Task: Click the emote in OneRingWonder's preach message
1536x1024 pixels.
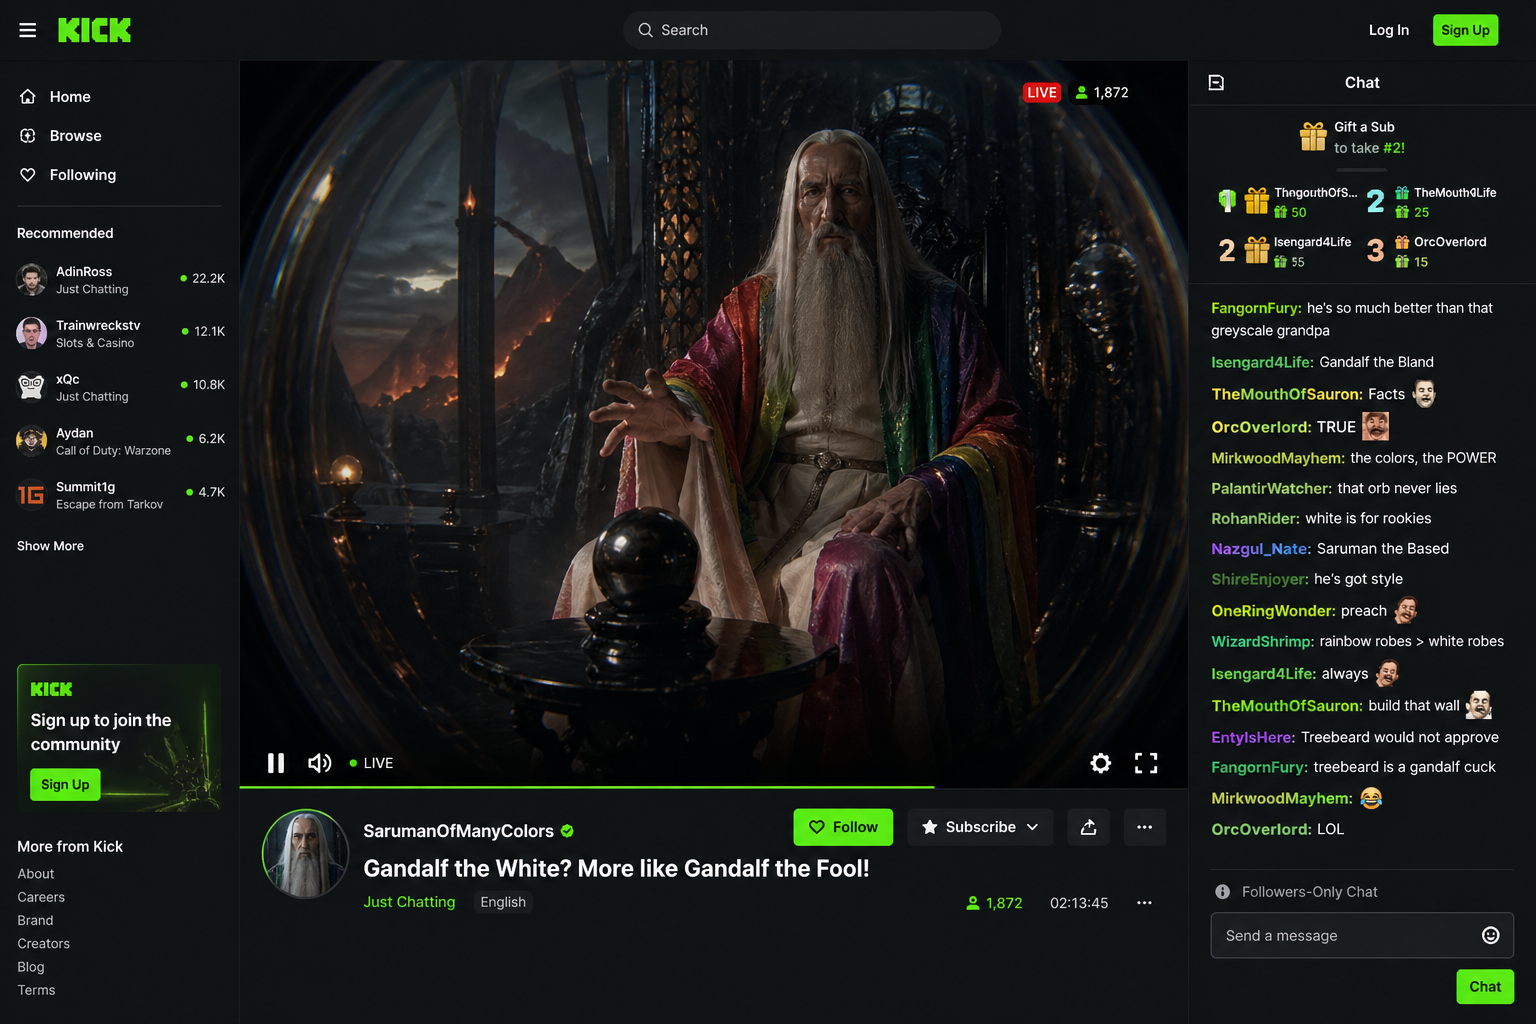Action: [1406, 610]
